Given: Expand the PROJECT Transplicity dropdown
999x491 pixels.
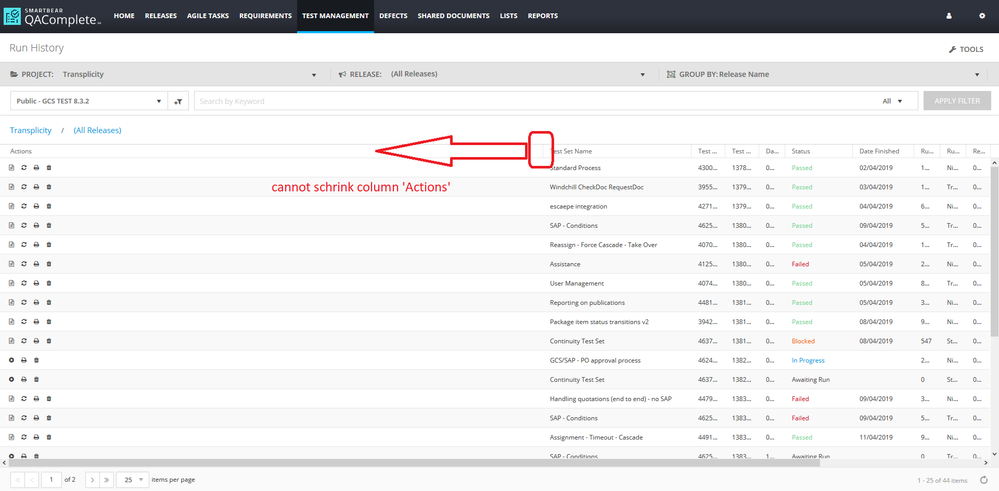Looking at the screenshot, I should [314, 75].
